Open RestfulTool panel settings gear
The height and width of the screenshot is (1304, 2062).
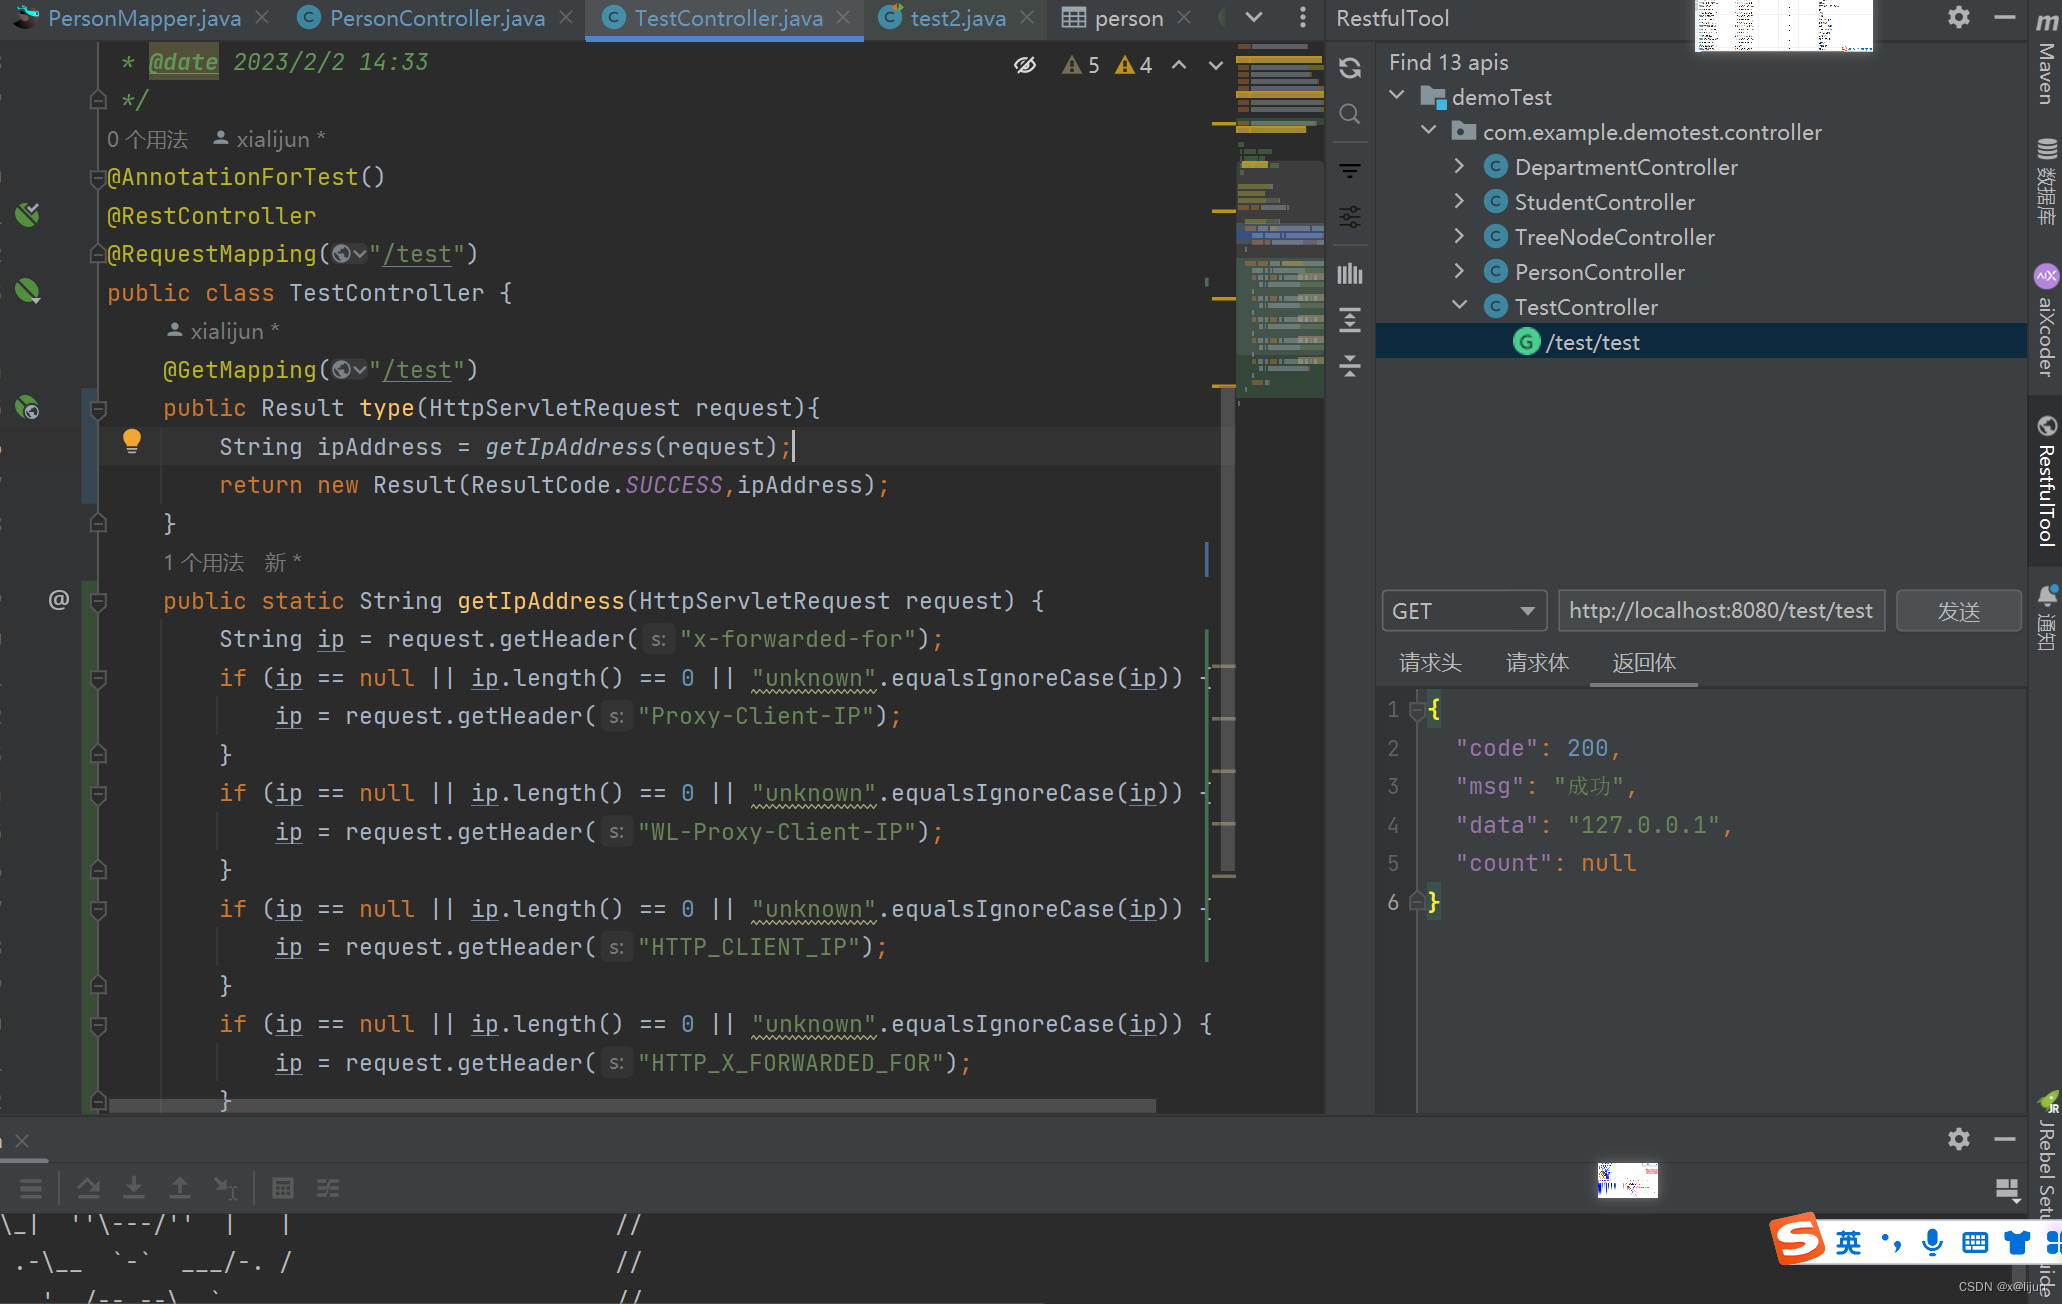pyautogui.click(x=1958, y=17)
